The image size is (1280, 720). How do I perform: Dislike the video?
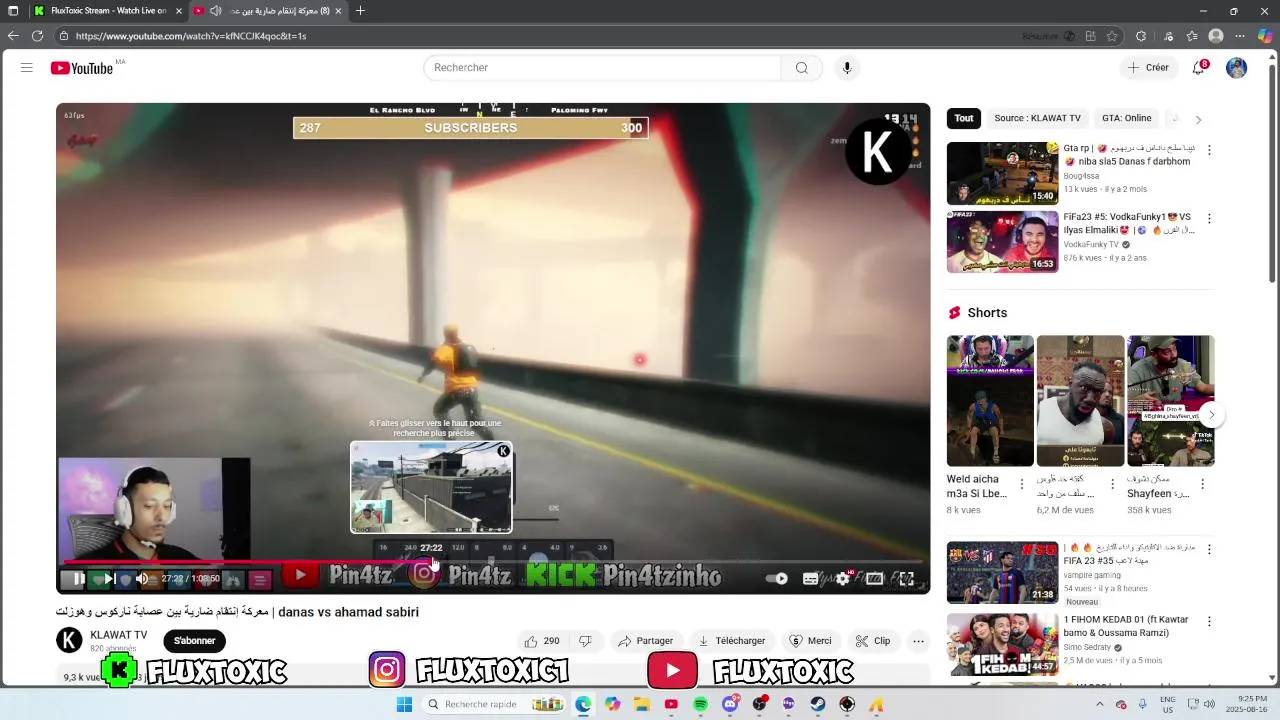[x=586, y=641]
